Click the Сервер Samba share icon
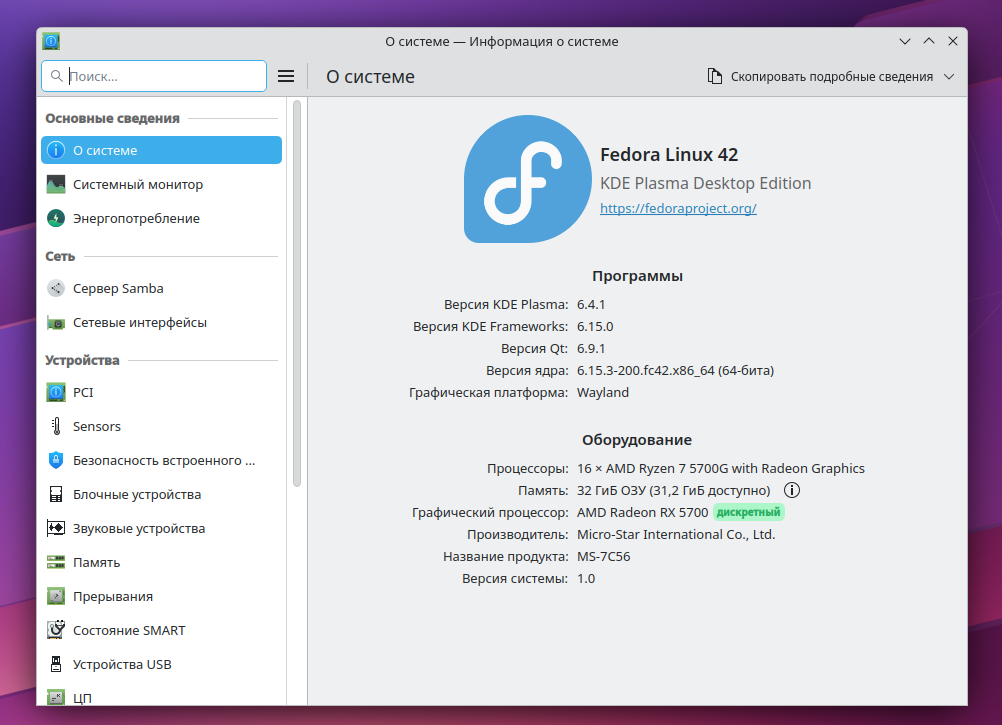Image resolution: width=1002 pixels, height=725 pixels. tap(56, 289)
